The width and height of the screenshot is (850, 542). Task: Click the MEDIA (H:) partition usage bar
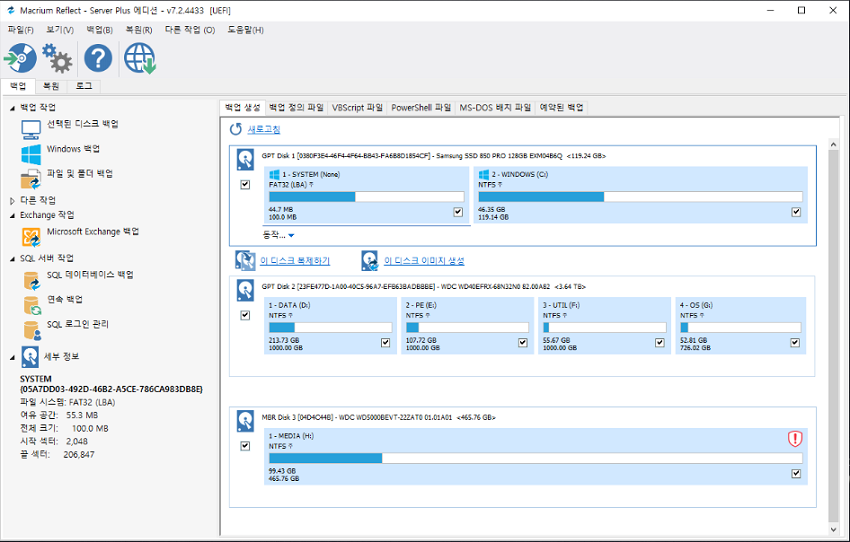536,458
